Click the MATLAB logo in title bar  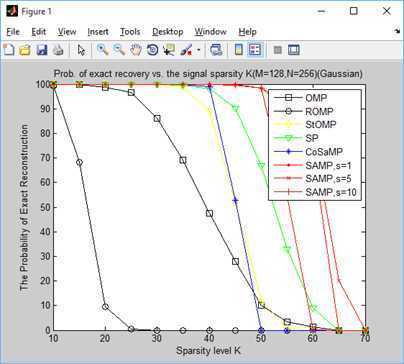pos(12,11)
